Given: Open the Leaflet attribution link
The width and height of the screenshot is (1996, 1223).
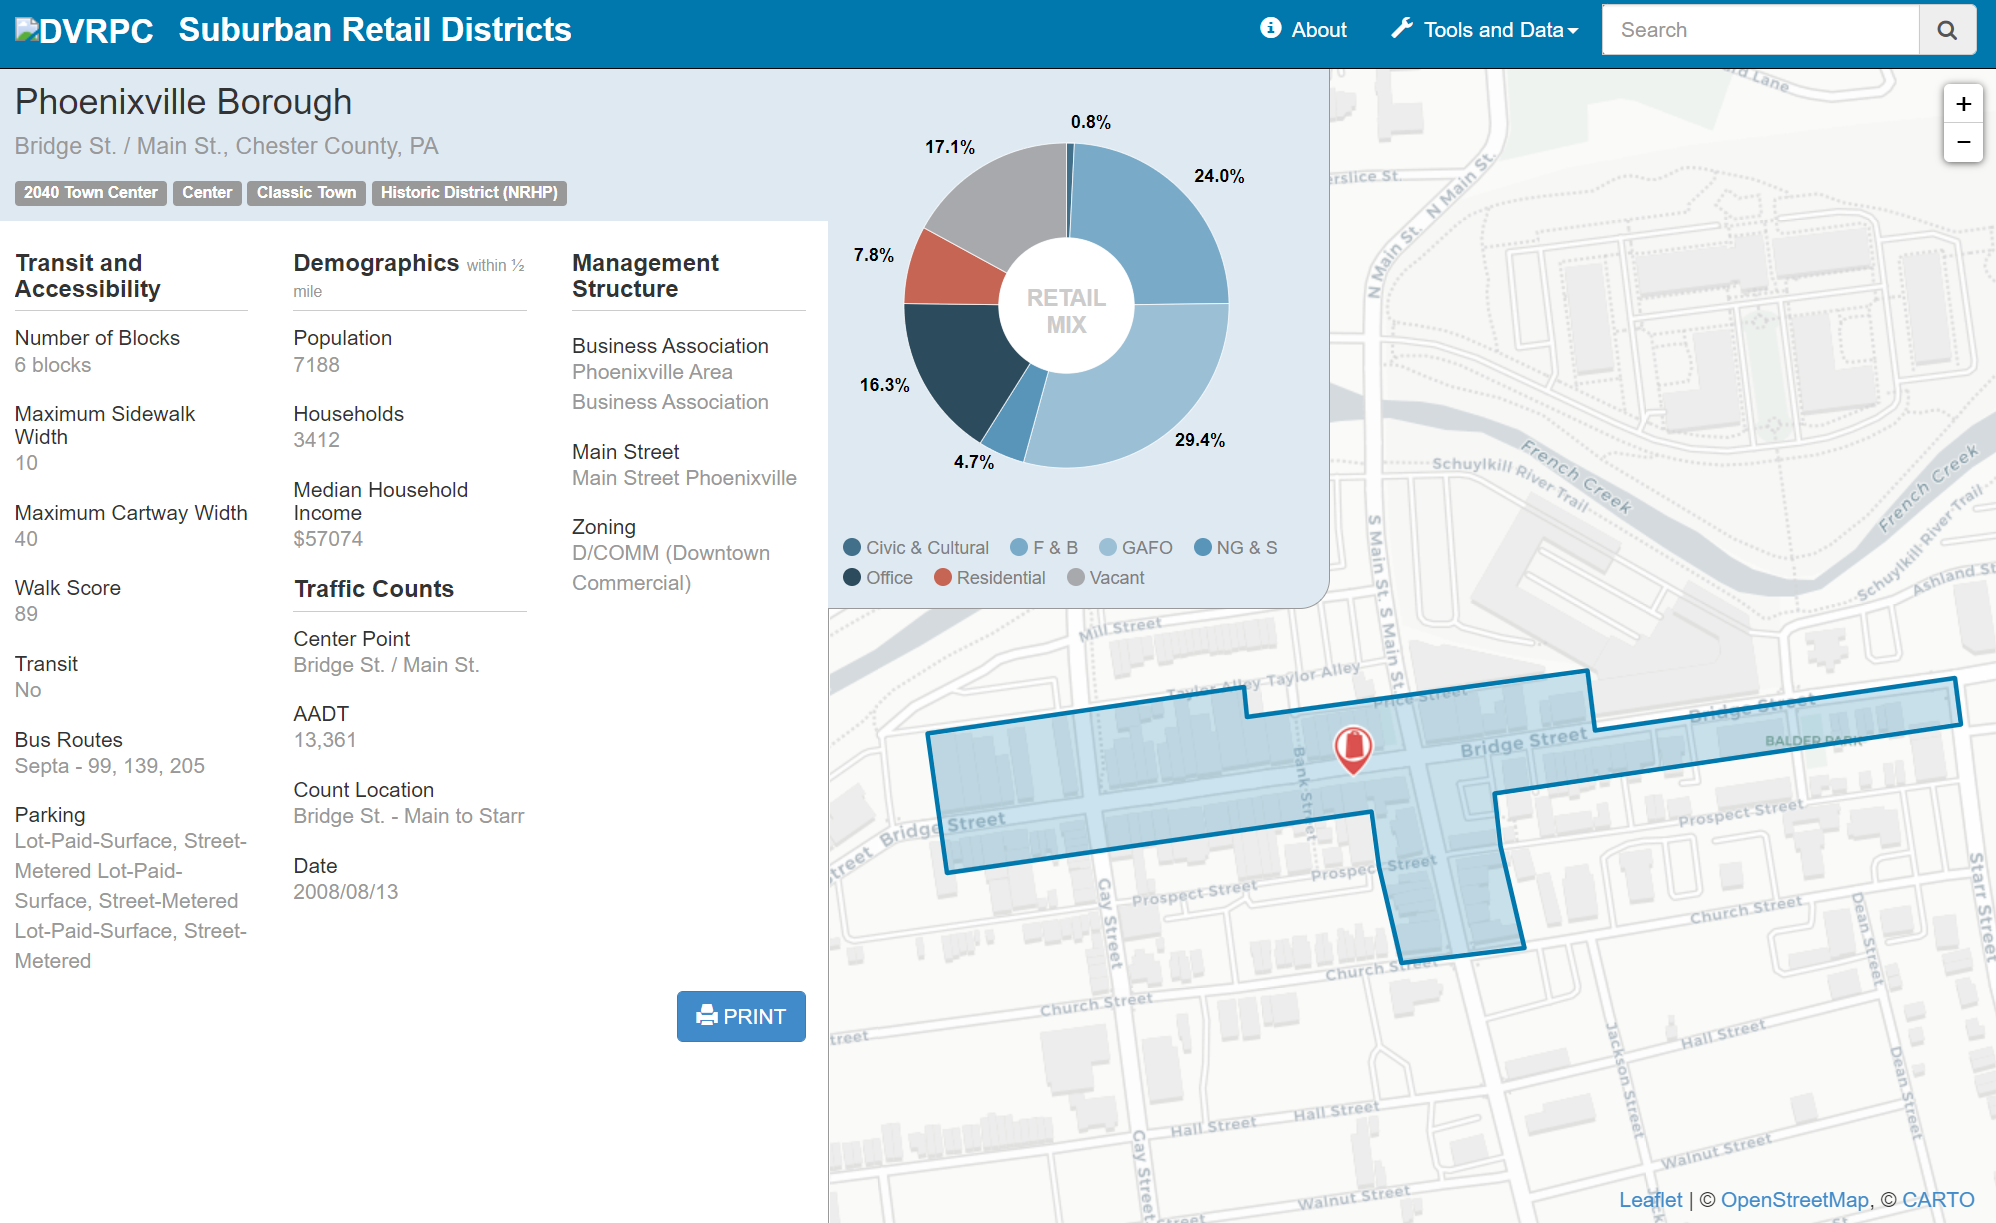Looking at the screenshot, I should (x=1650, y=1200).
